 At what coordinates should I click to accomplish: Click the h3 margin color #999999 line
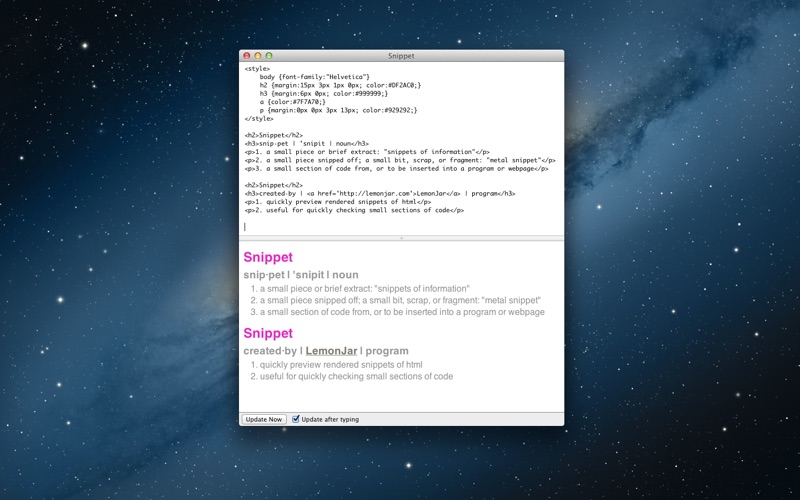tap(323, 93)
